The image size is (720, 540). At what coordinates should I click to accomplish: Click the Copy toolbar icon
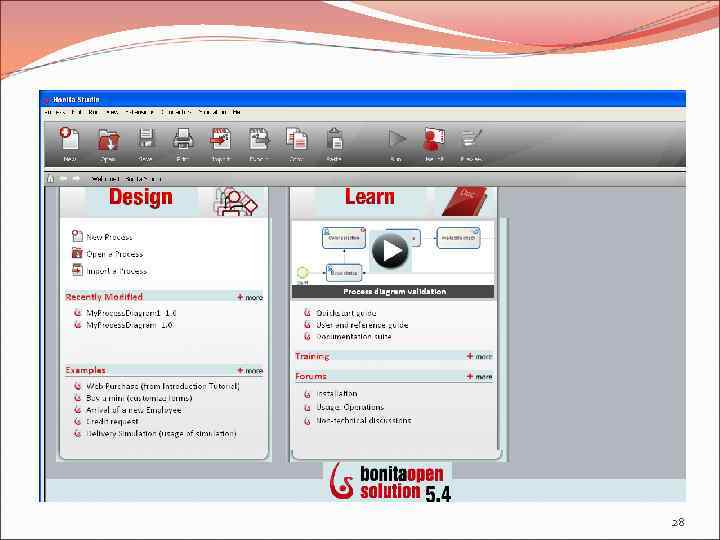tap(297, 140)
